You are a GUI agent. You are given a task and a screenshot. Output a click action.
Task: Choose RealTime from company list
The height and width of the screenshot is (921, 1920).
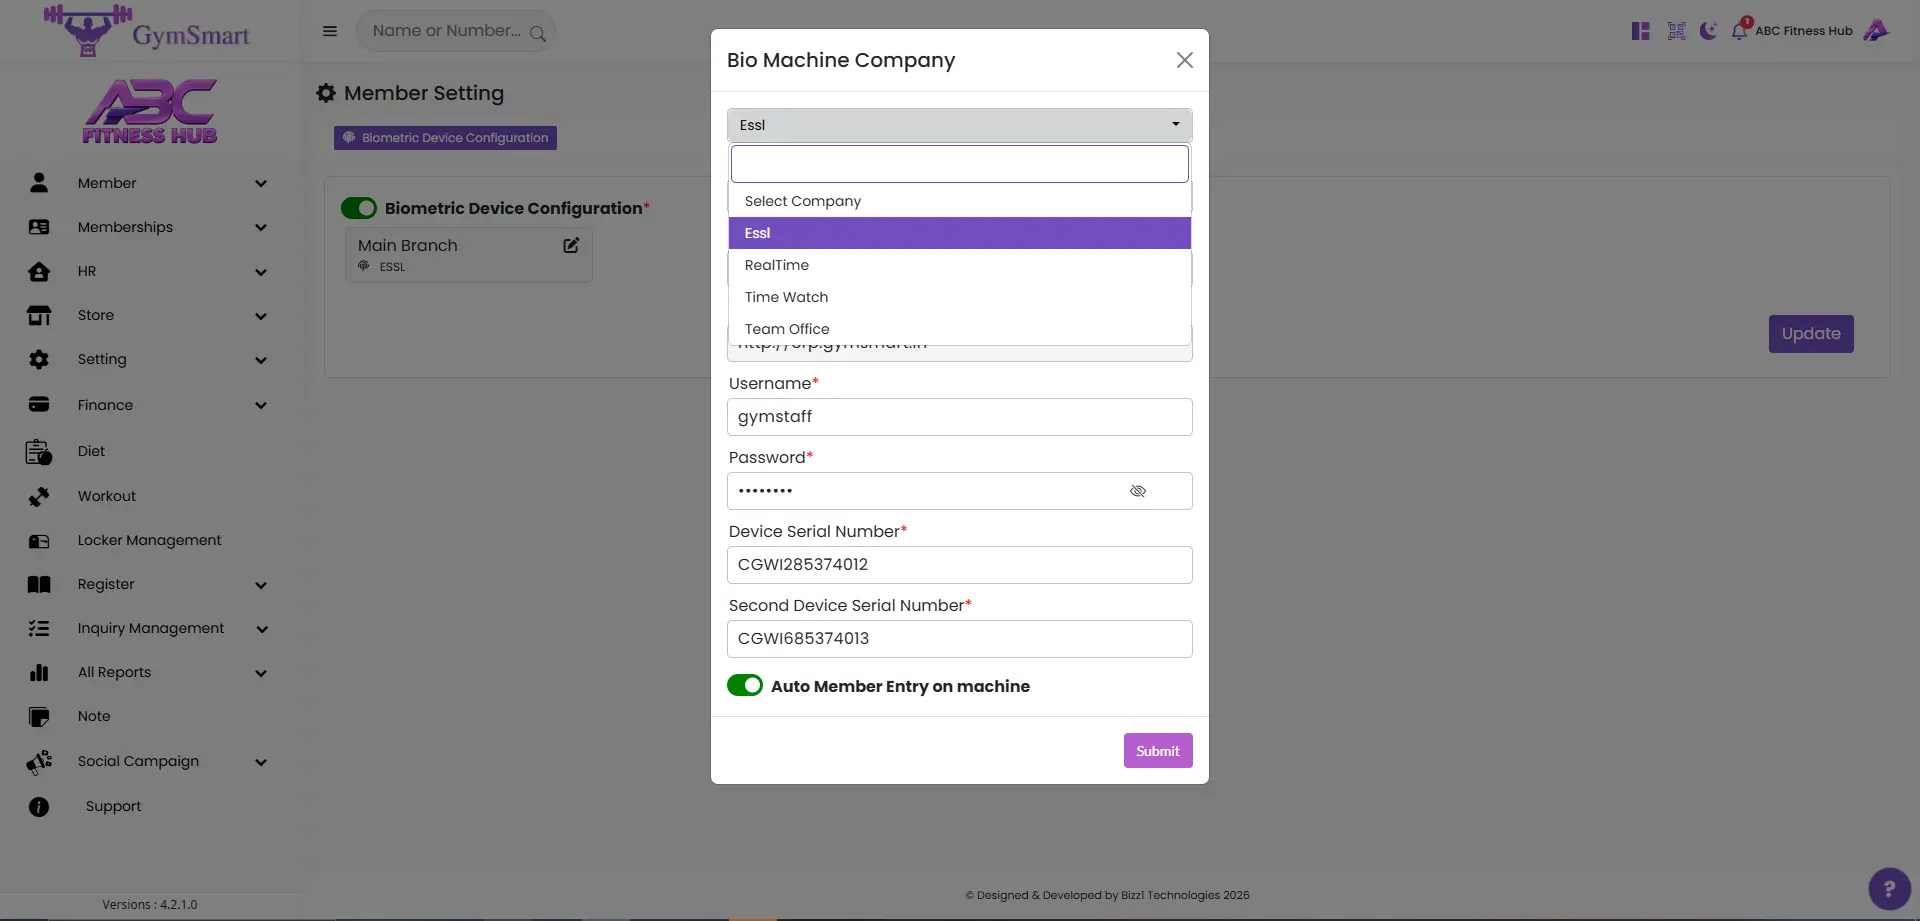pyautogui.click(x=960, y=265)
